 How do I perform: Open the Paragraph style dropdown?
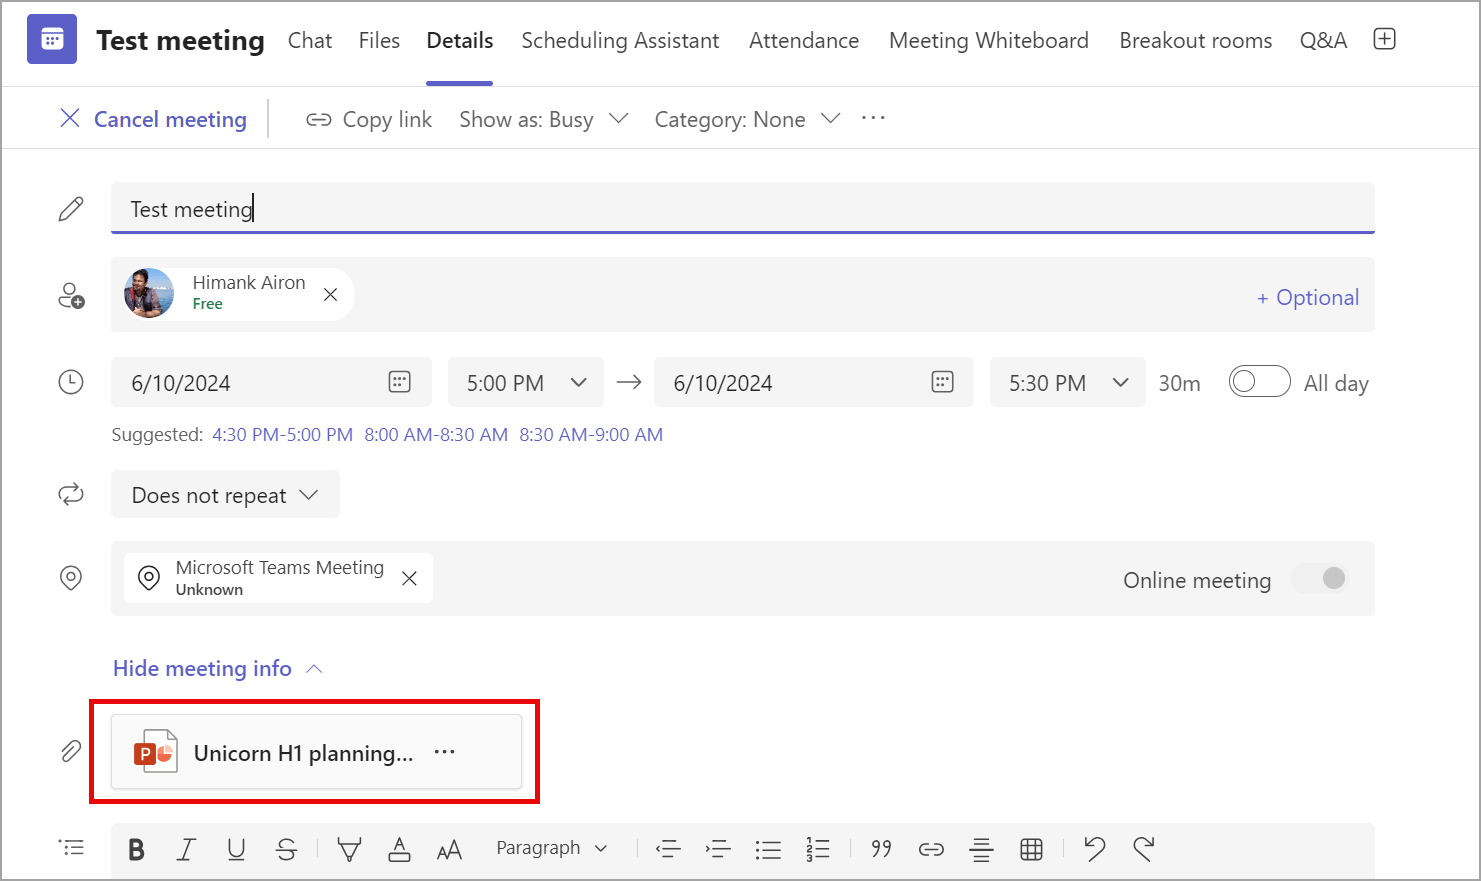pos(551,848)
